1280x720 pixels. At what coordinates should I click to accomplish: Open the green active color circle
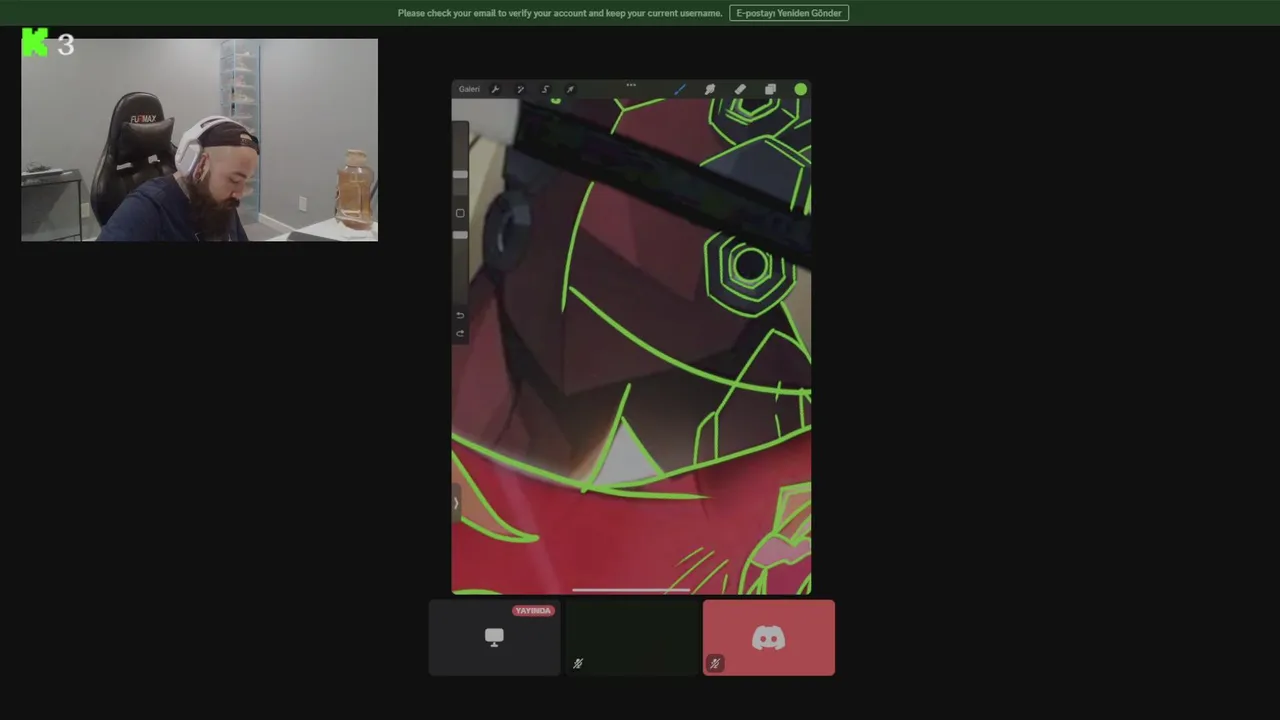[801, 89]
